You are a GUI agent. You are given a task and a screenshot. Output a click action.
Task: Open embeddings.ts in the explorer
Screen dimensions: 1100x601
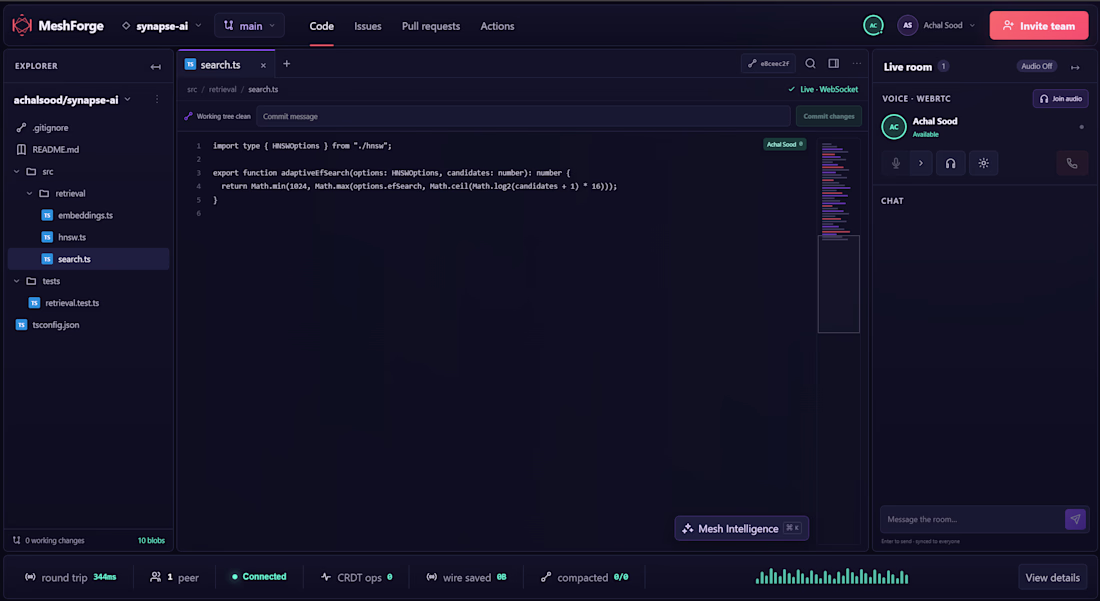(x=86, y=215)
